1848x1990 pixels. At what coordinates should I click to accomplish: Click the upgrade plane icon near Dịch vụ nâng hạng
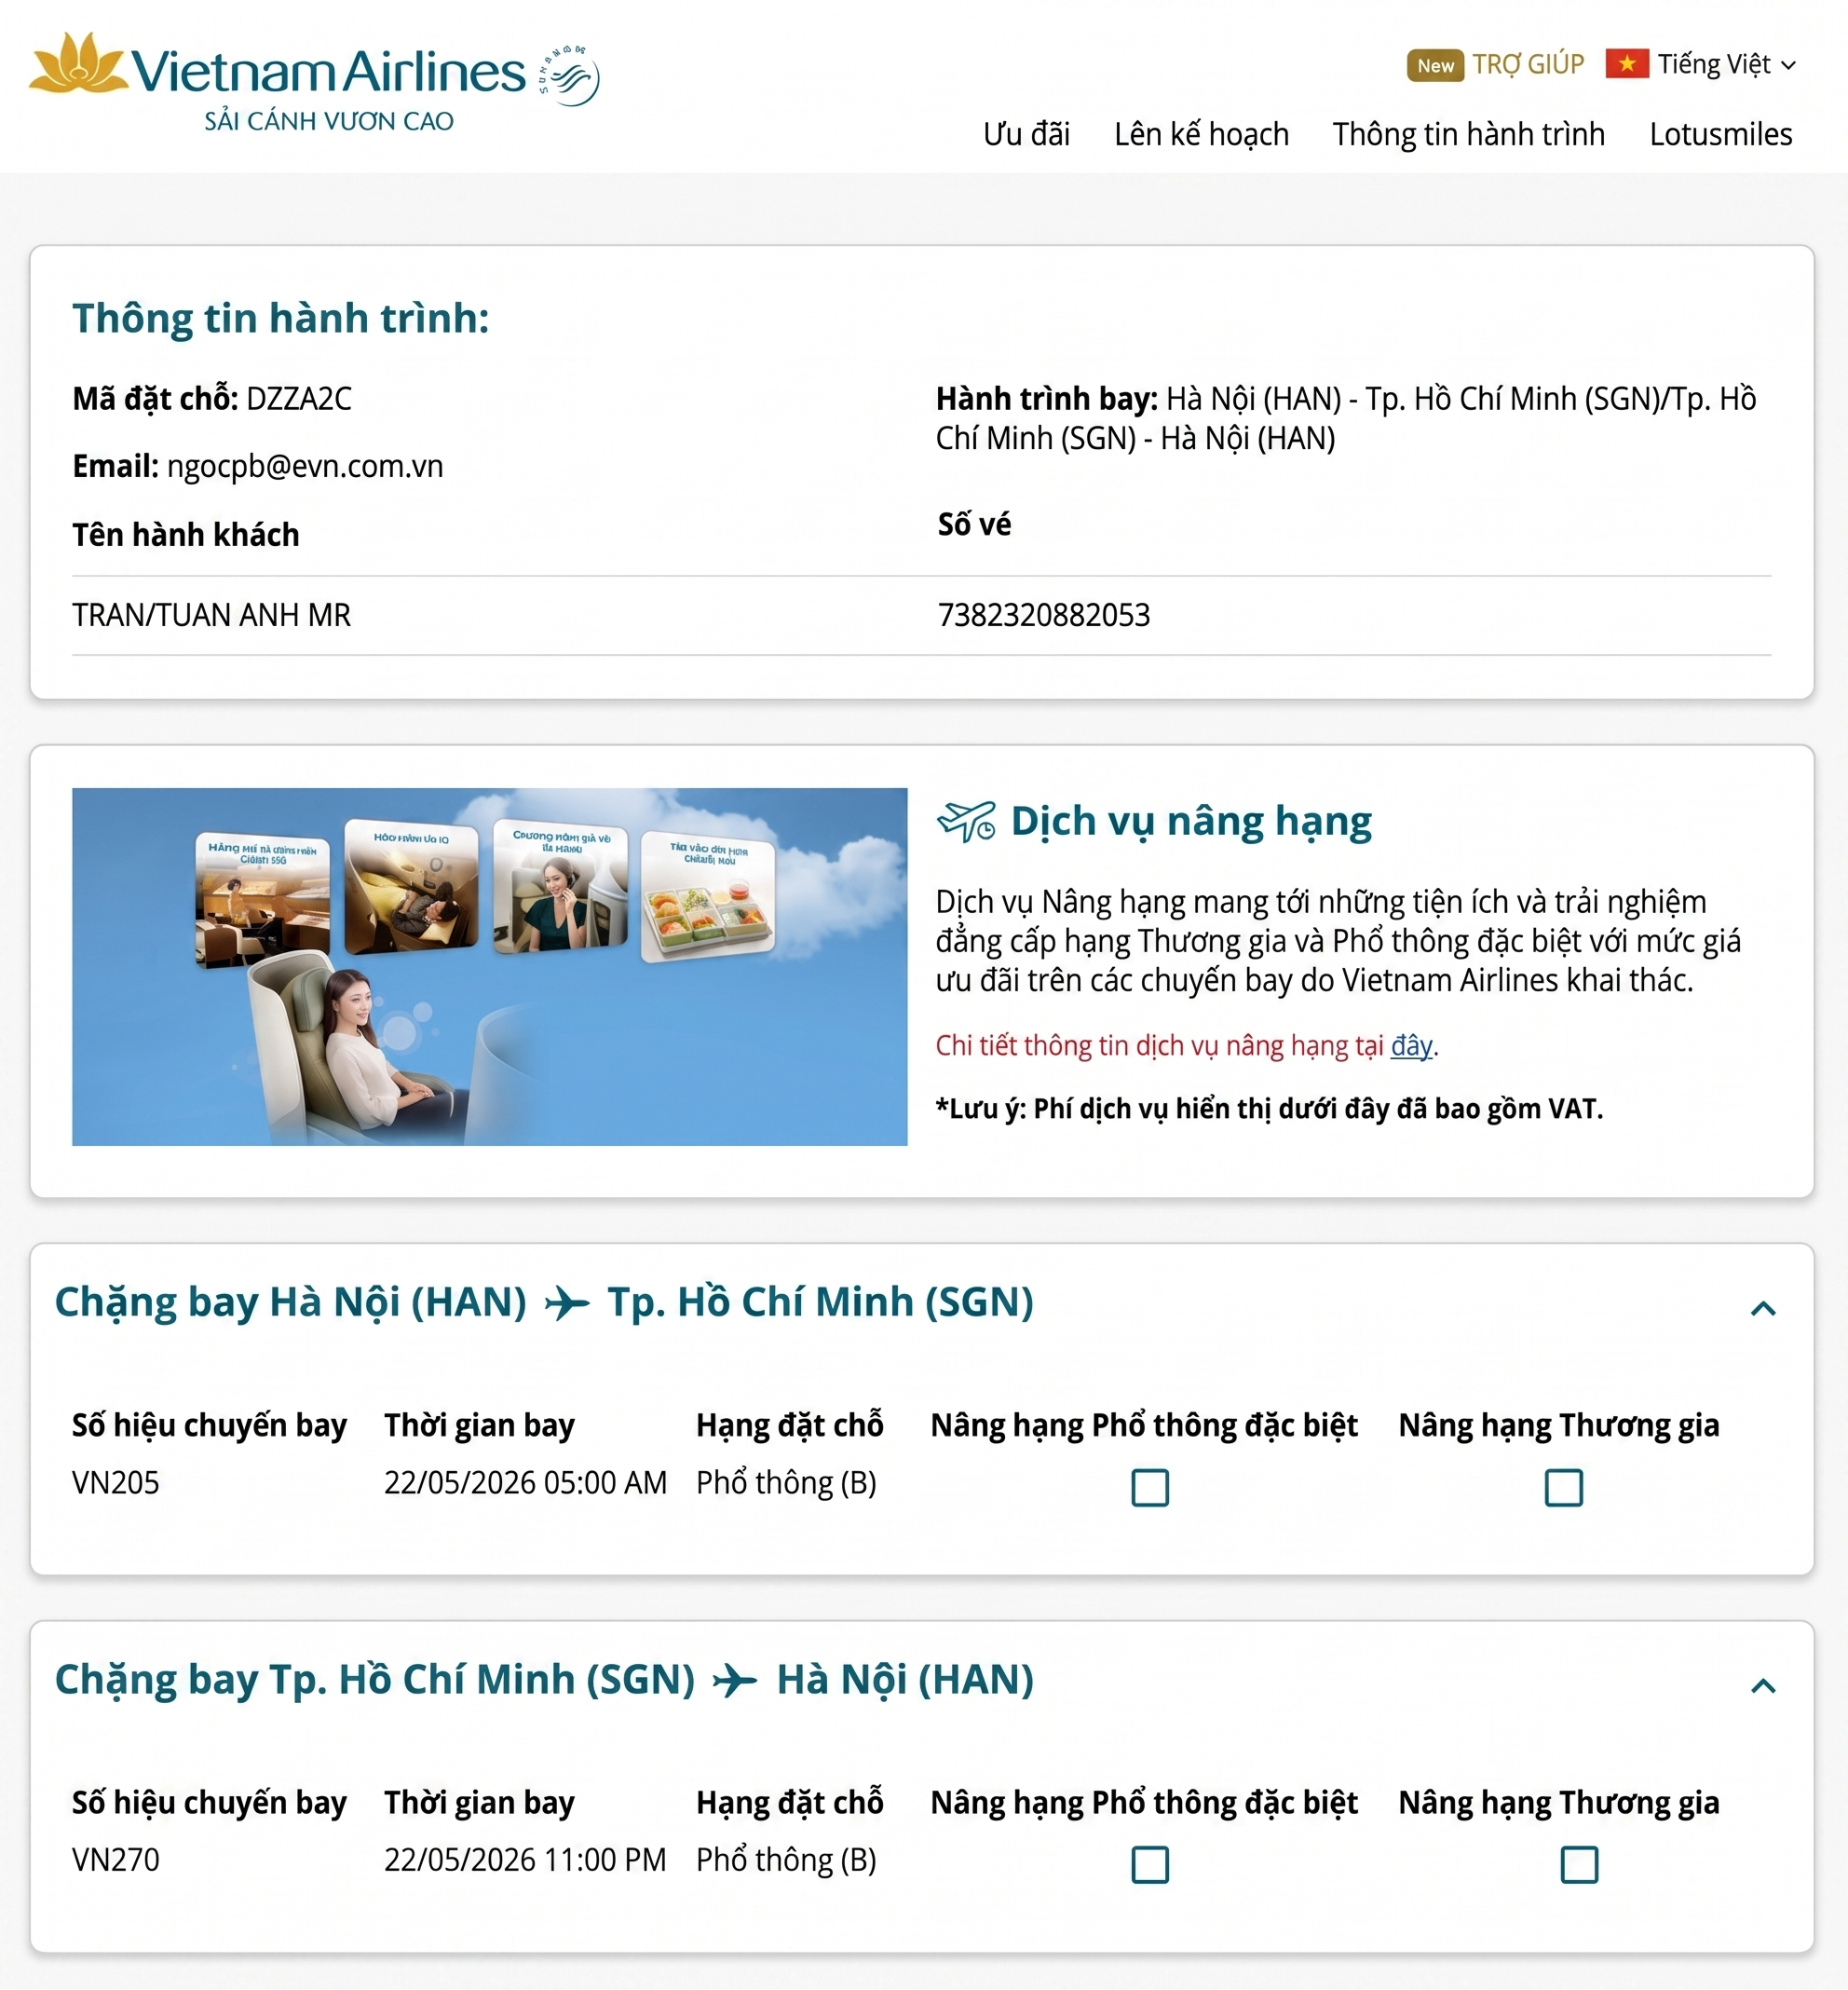(966, 821)
